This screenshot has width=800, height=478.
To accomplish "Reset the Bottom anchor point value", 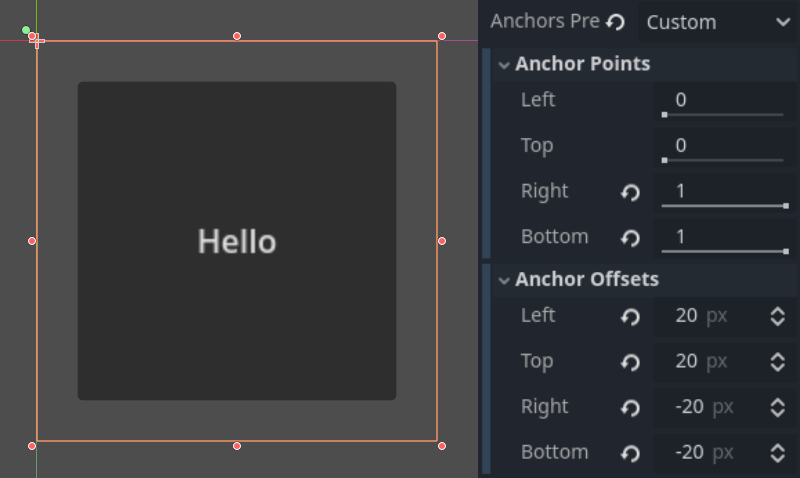I will coord(630,238).
